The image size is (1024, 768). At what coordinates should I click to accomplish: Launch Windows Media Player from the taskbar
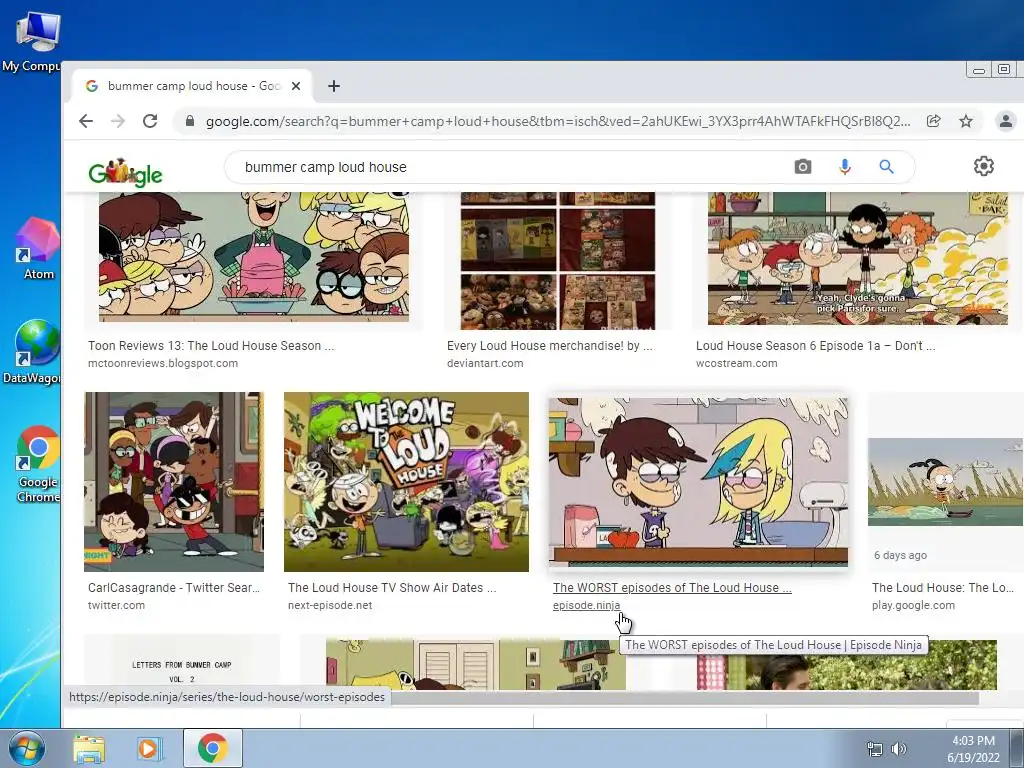tap(148, 748)
